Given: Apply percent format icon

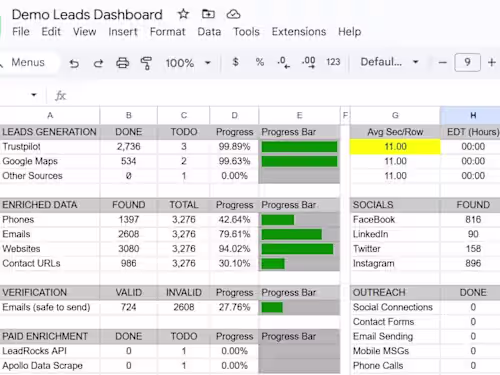Looking at the screenshot, I should (x=260, y=62).
